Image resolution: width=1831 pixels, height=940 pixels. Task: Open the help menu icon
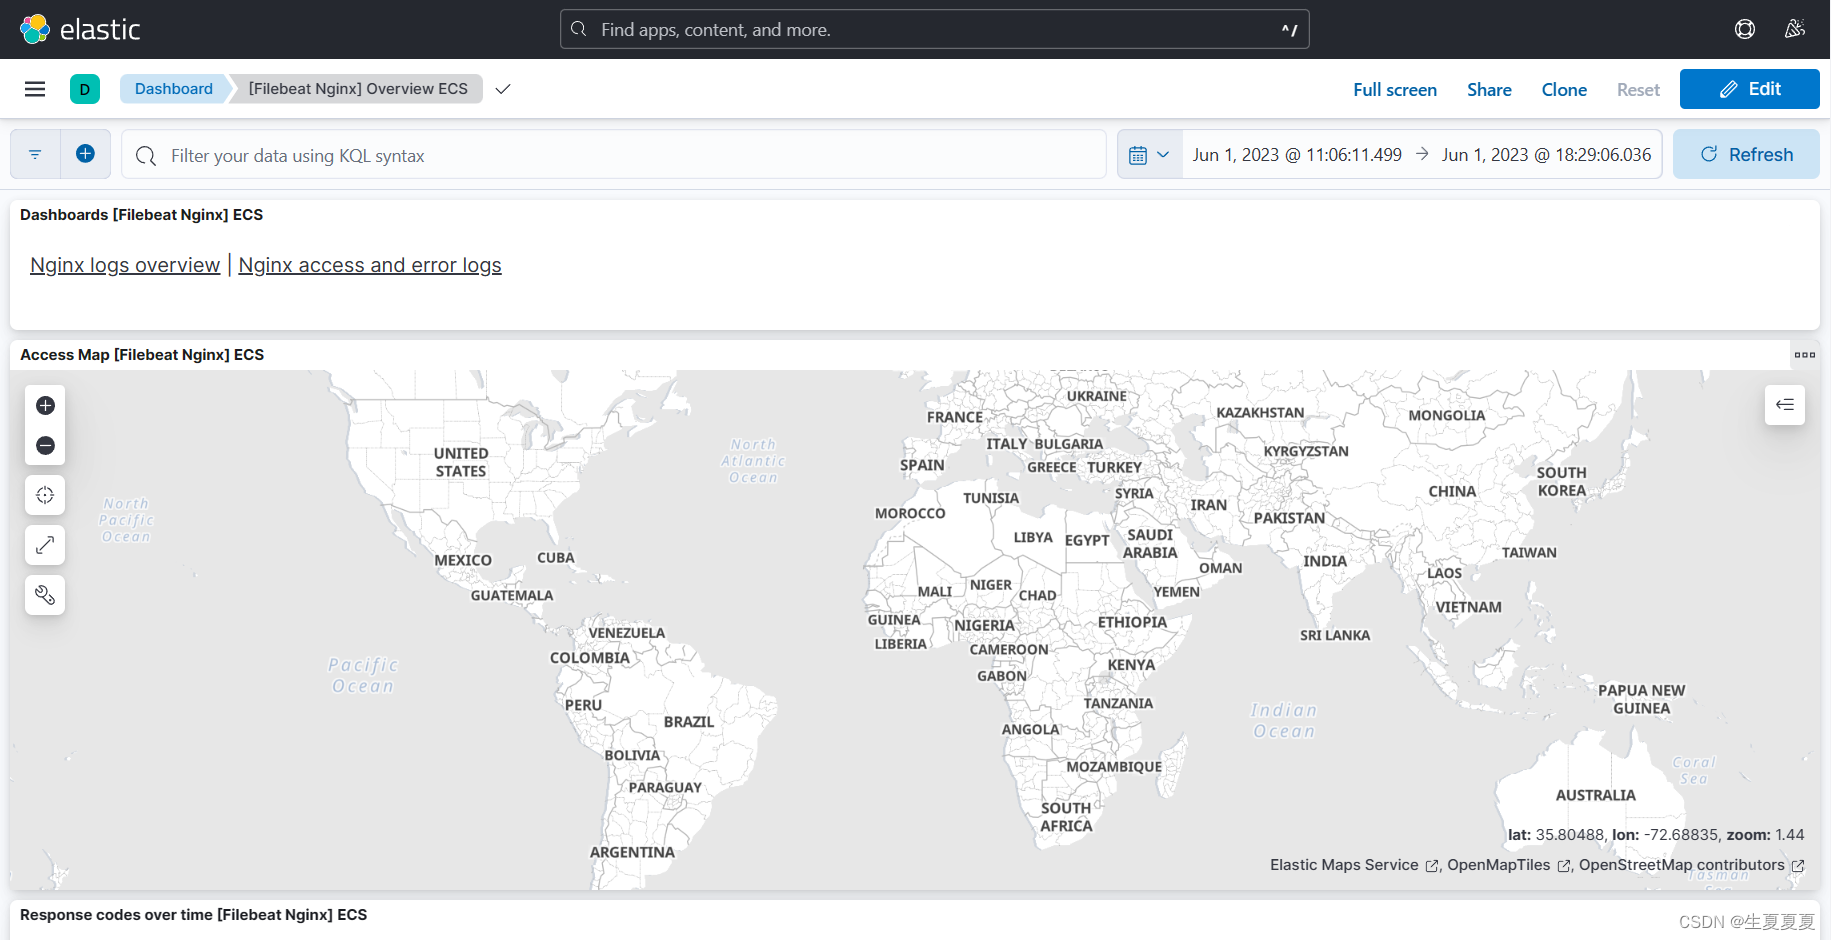(1745, 29)
